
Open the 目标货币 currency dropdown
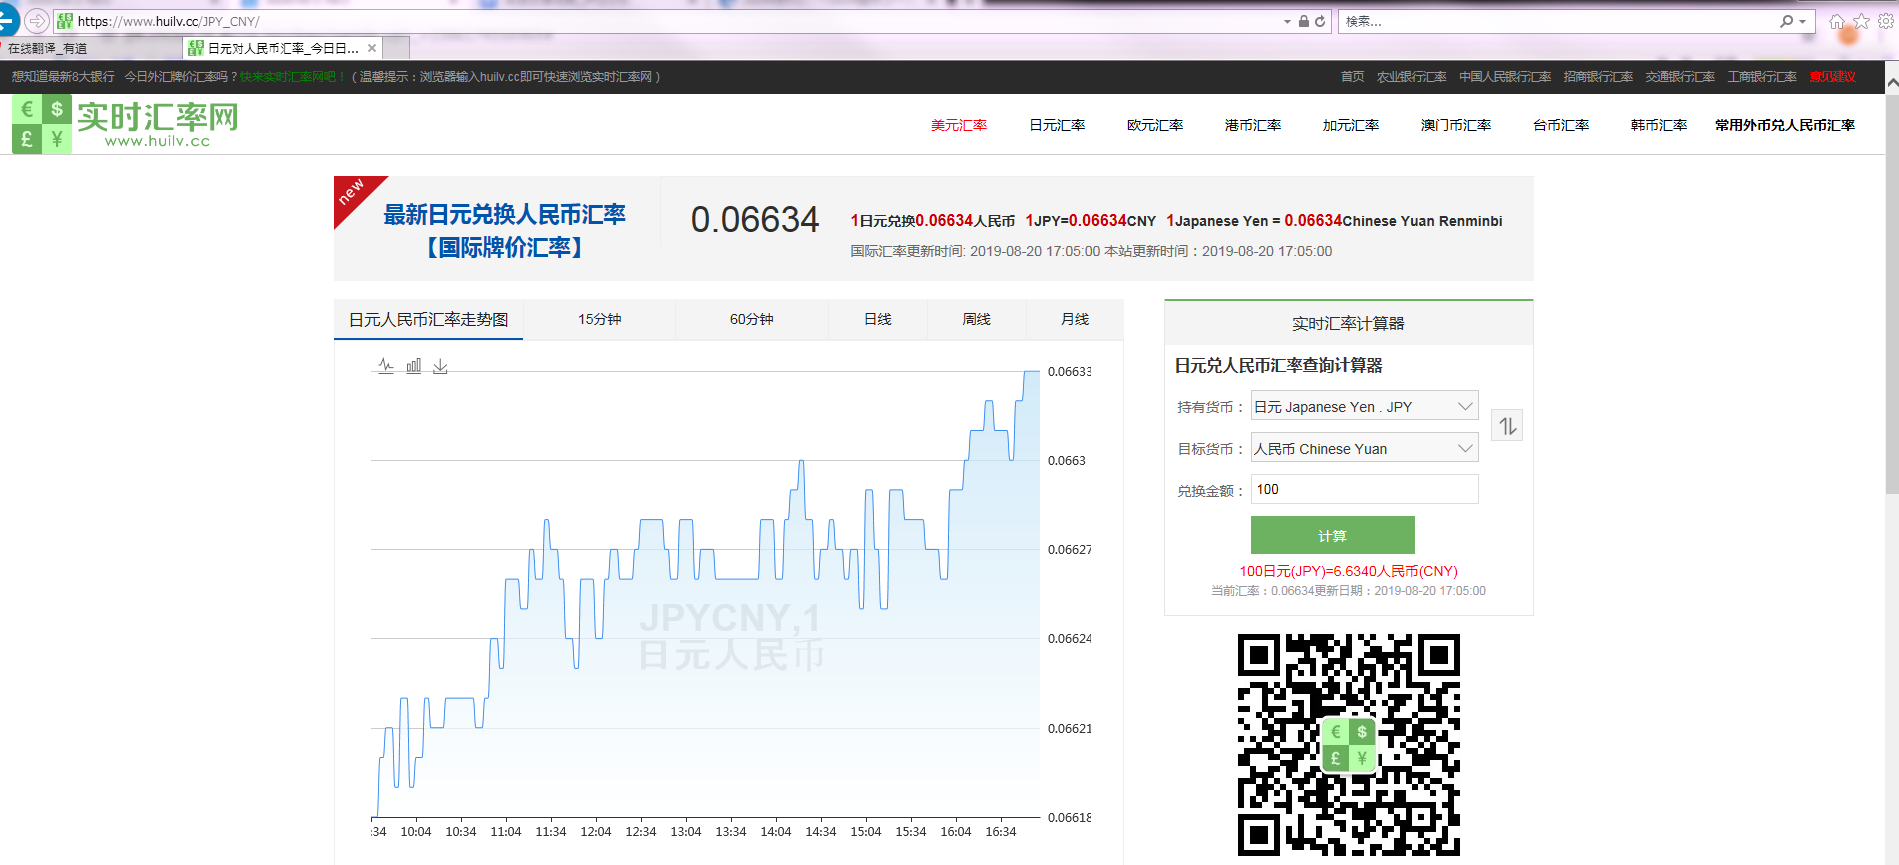[1364, 448]
